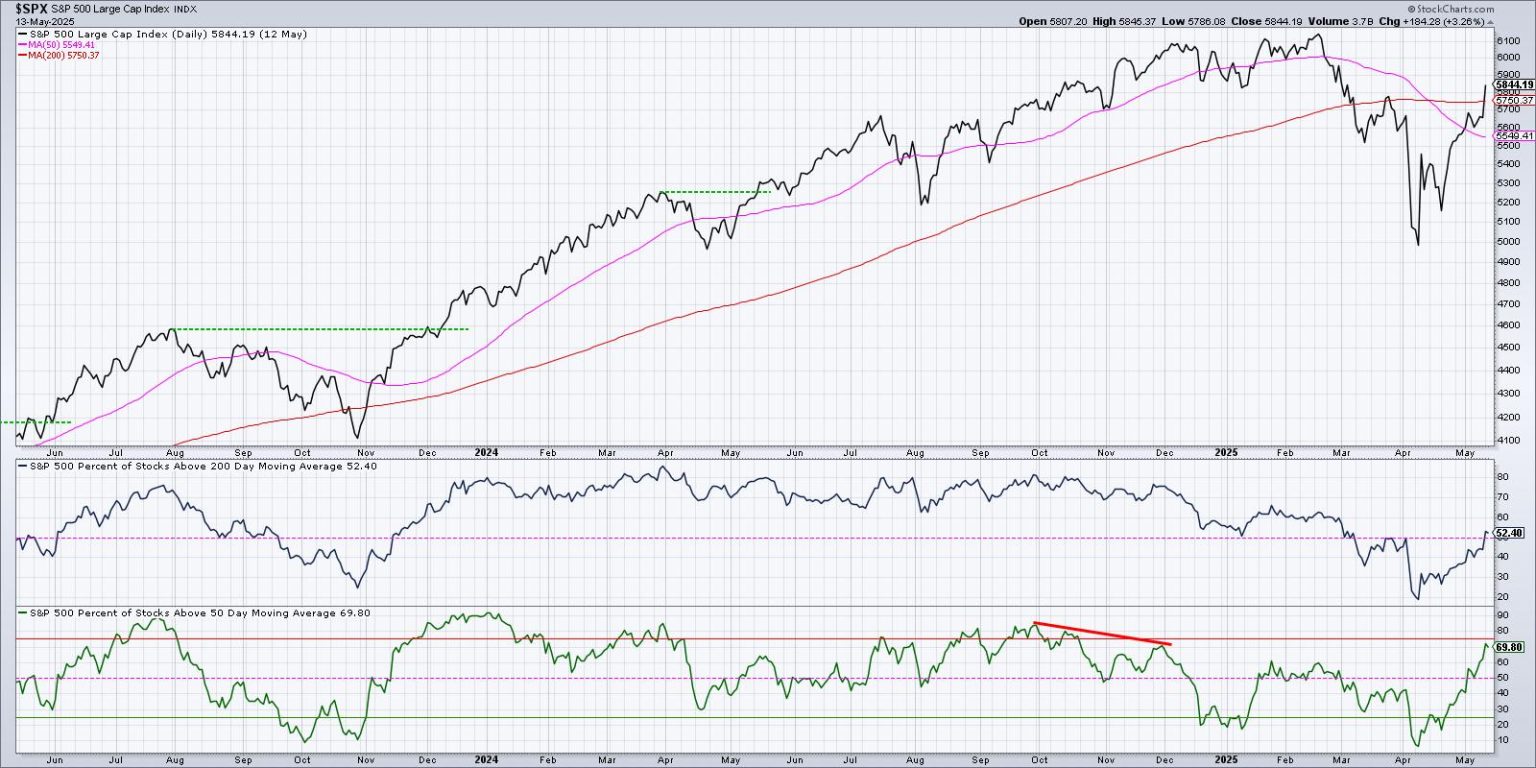Click the 69.80 value tag on bottom panel
Viewport: 1536px width, 768px height.
[x=1510, y=647]
